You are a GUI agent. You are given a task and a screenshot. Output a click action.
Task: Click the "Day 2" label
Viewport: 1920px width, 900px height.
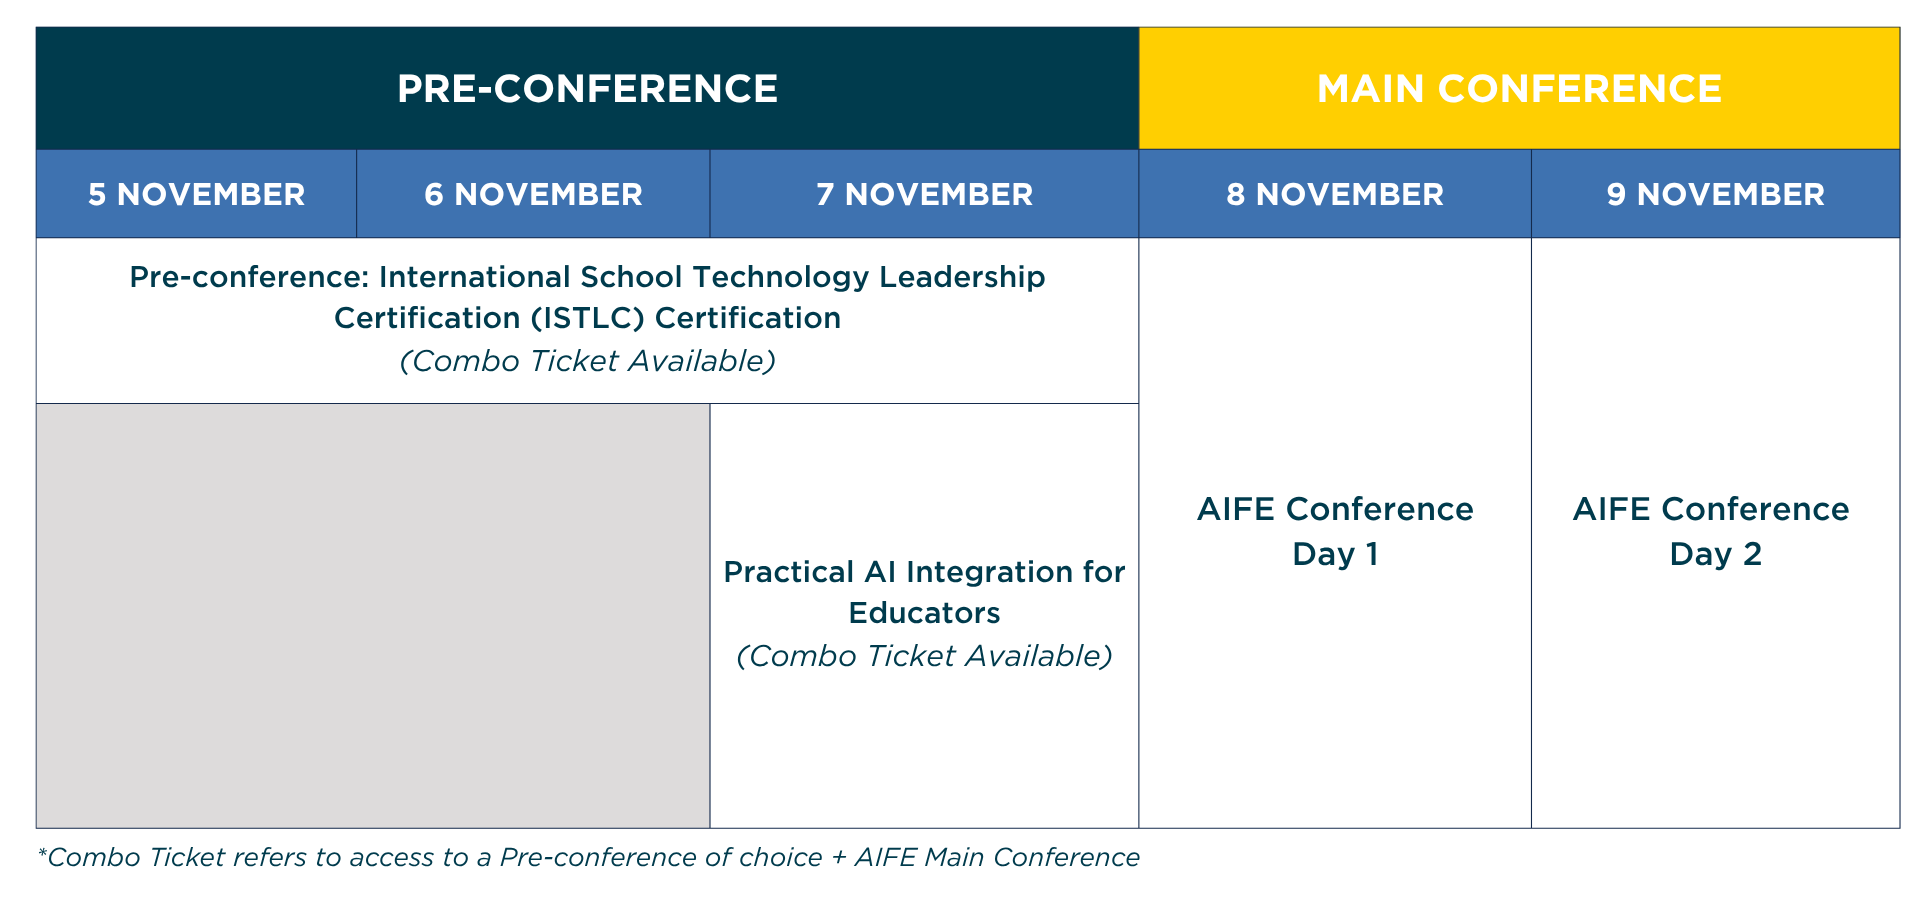(1715, 554)
